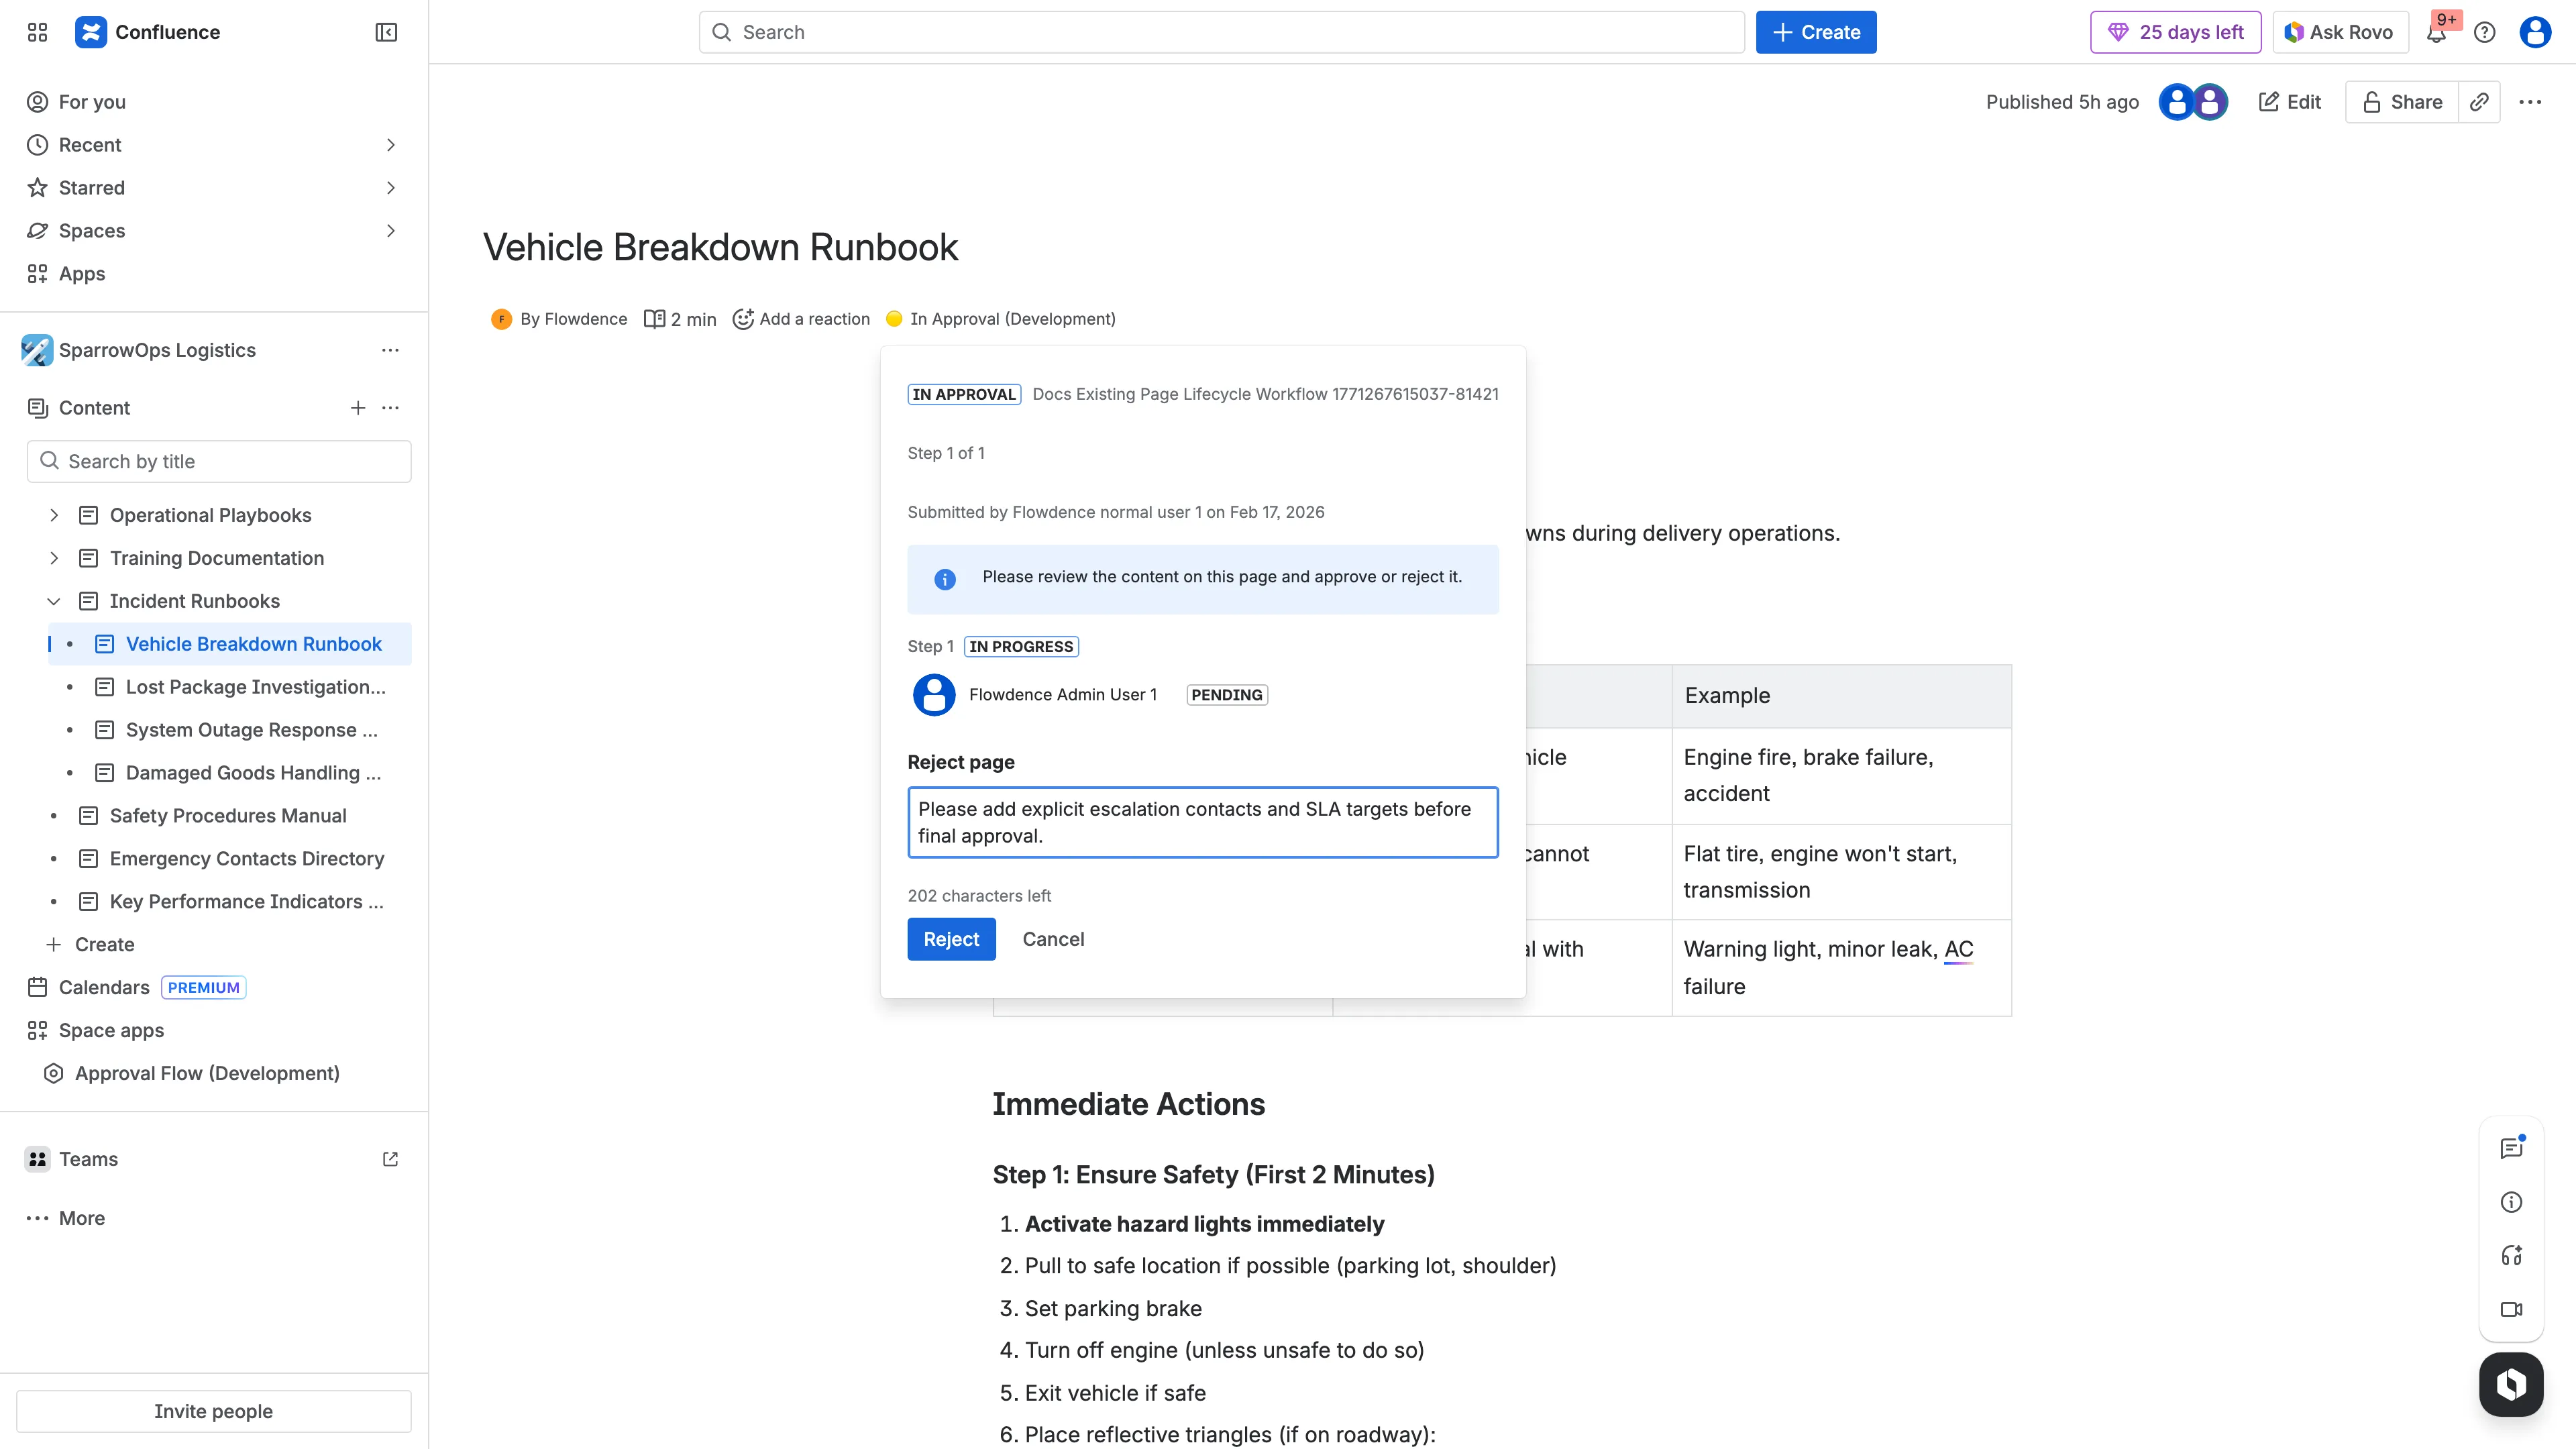The width and height of the screenshot is (2576, 1449).
Task: Click the Add a reaction emoji icon
Action: pos(743,319)
